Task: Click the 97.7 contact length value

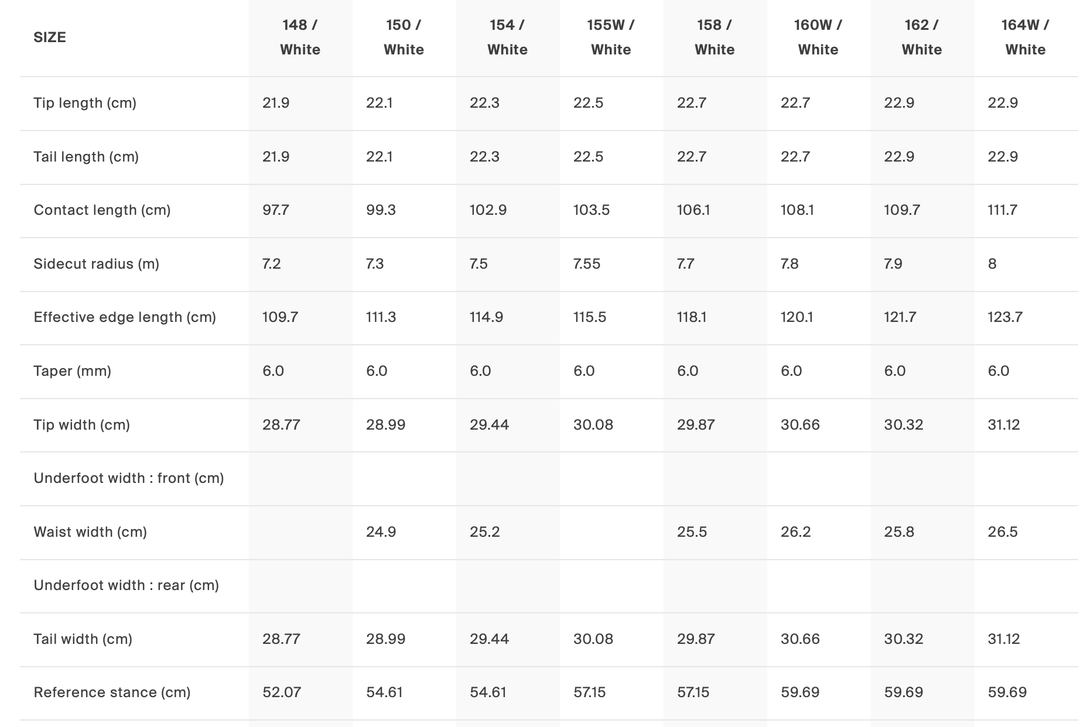Action: [x=275, y=210]
